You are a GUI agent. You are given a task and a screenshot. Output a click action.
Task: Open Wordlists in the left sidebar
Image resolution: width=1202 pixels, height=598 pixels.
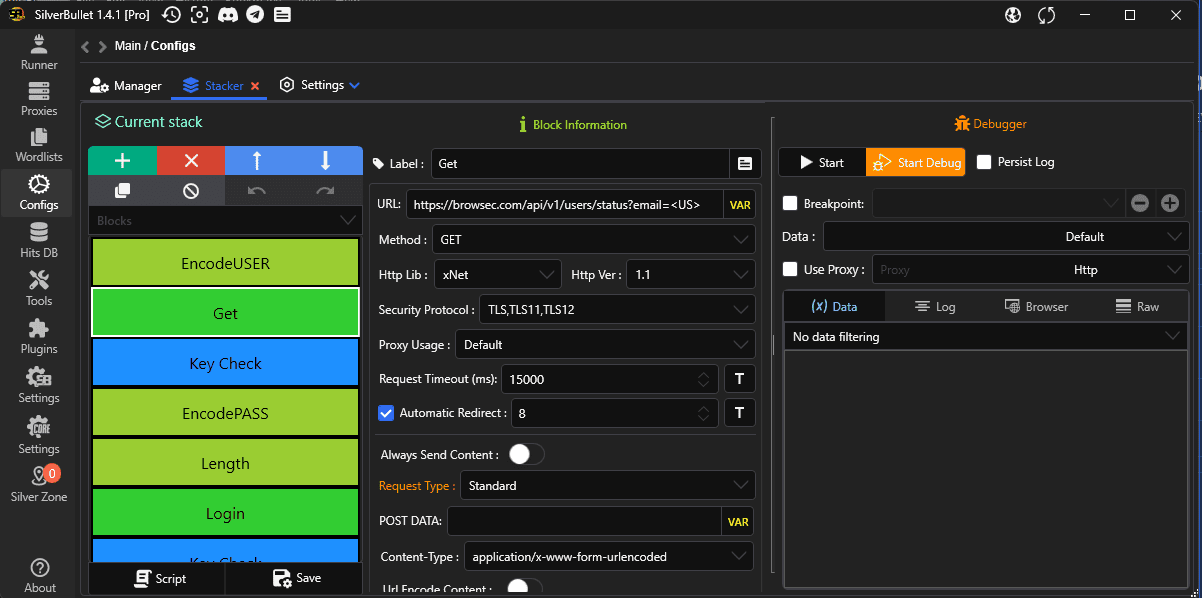click(39, 145)
